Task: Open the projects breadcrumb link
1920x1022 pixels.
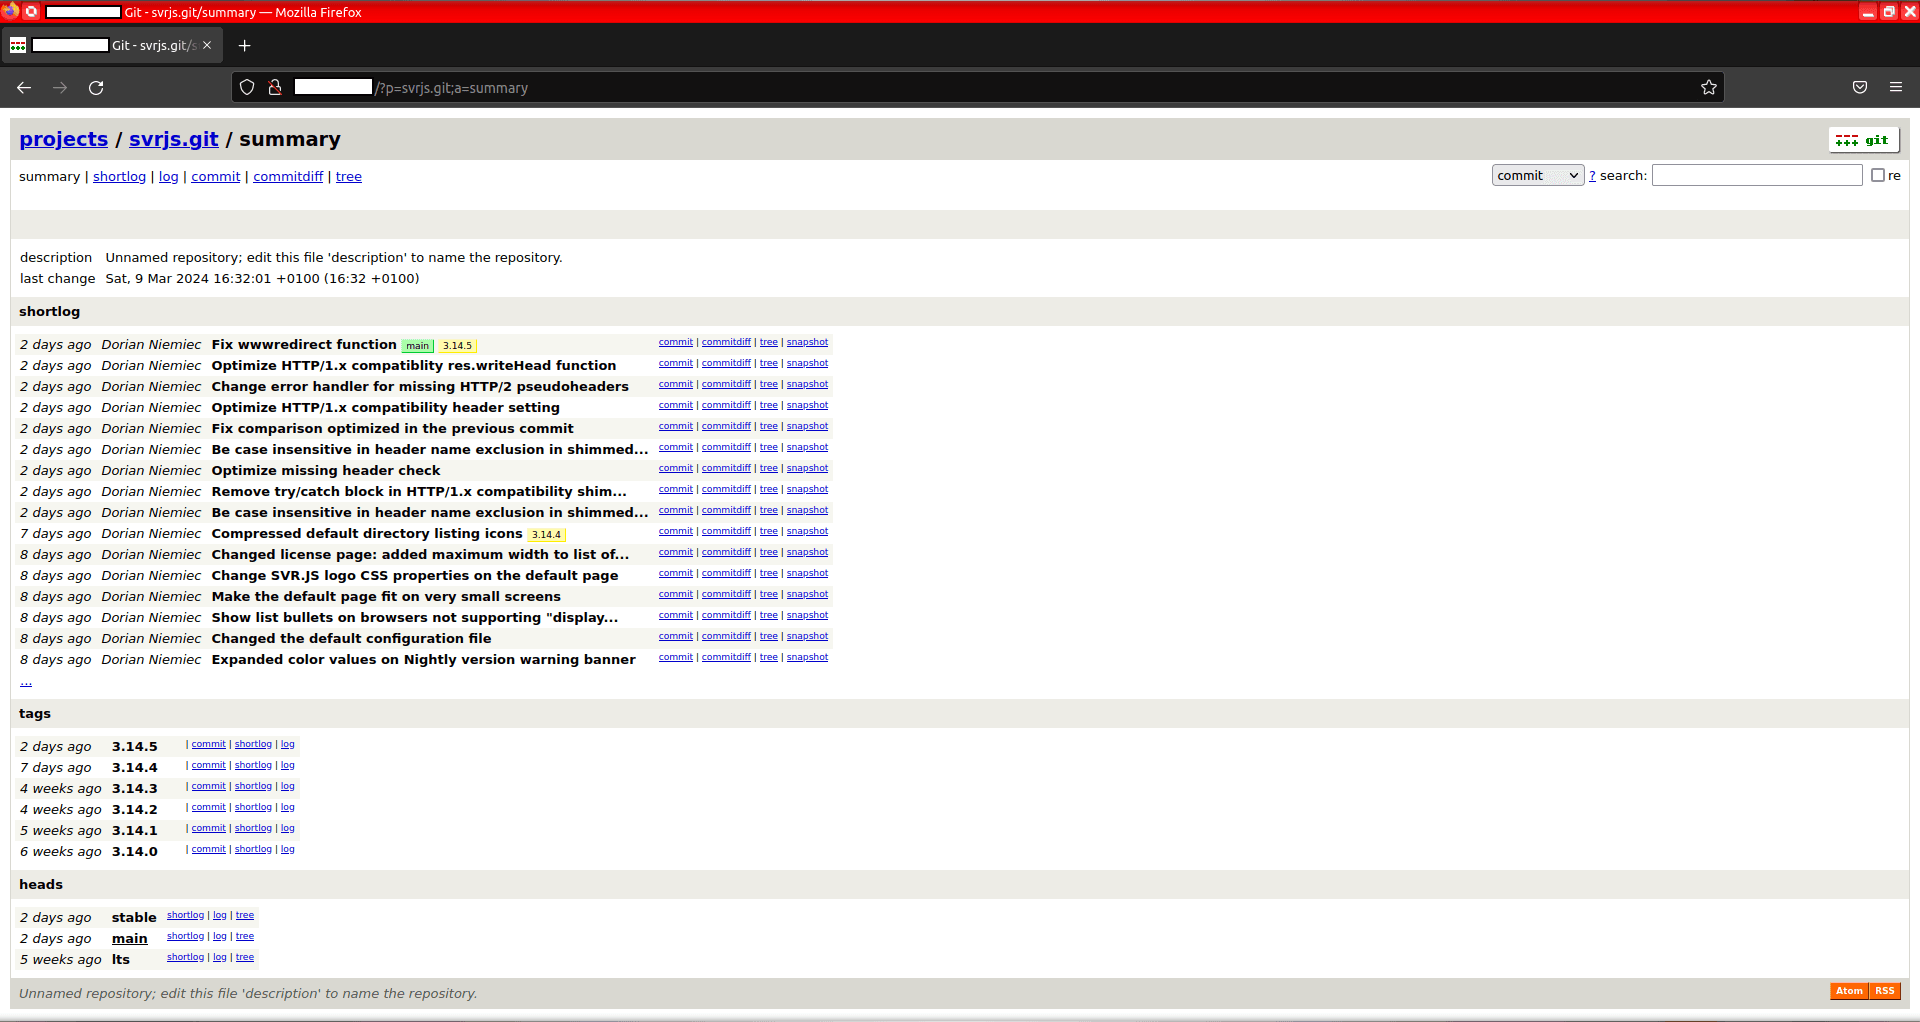Action: click(x=64, y=139)
